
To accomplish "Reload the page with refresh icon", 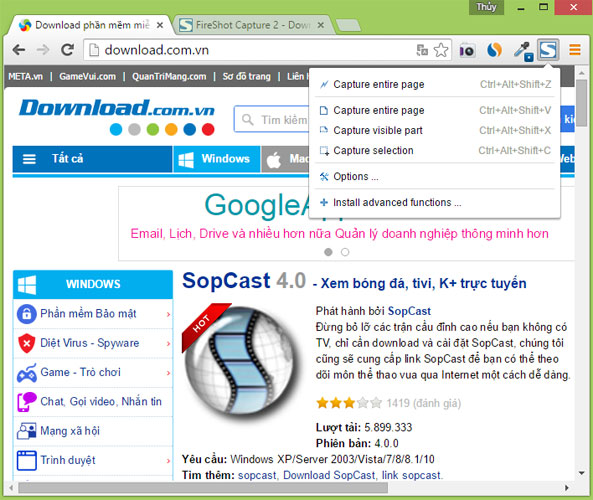I will 68,50.
